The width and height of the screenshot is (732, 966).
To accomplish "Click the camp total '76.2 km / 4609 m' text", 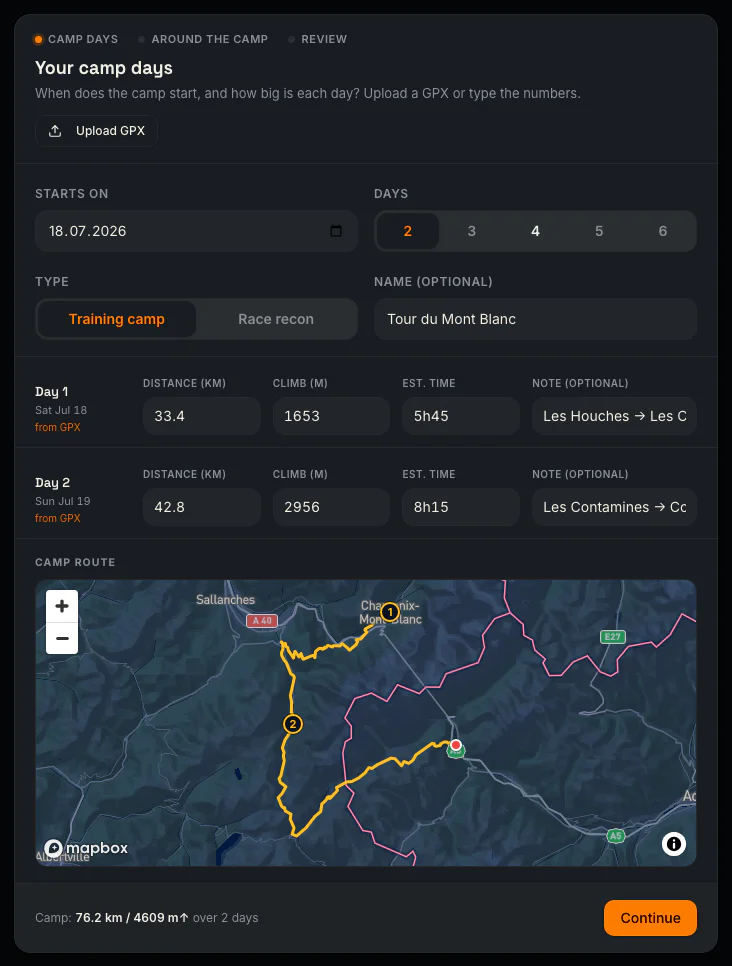I will [x=132, y=918].
